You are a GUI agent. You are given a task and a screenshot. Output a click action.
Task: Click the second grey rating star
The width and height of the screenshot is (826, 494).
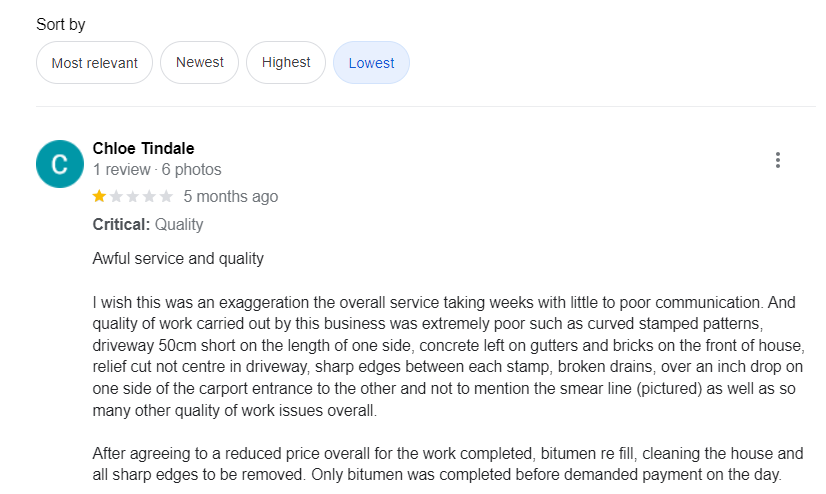point(116,196)
